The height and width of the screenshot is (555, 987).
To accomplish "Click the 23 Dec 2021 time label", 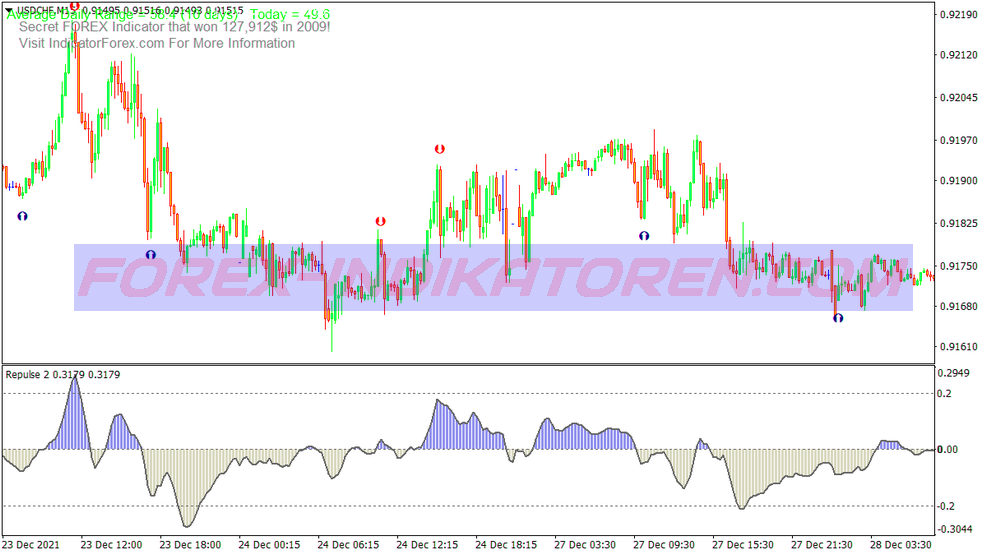I will (x=31, y=545).
